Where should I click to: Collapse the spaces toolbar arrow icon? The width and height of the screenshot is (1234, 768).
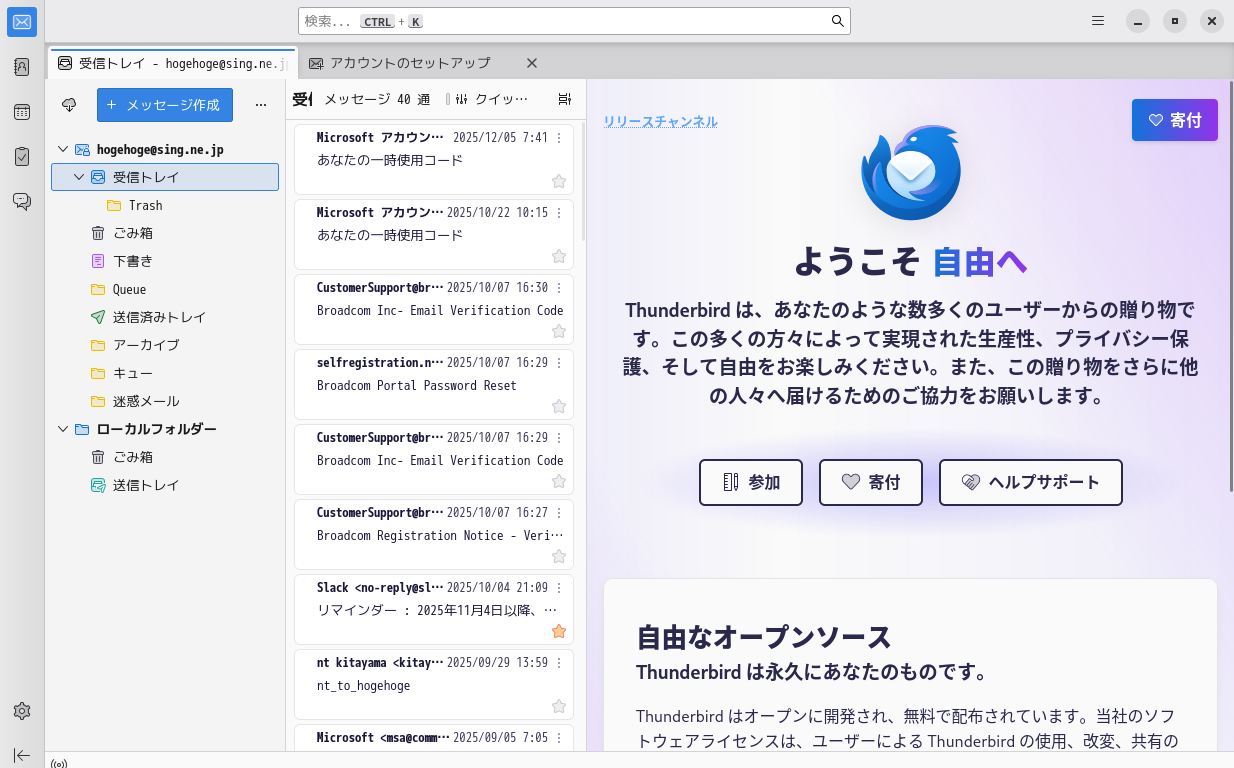[x=22, y=755]
